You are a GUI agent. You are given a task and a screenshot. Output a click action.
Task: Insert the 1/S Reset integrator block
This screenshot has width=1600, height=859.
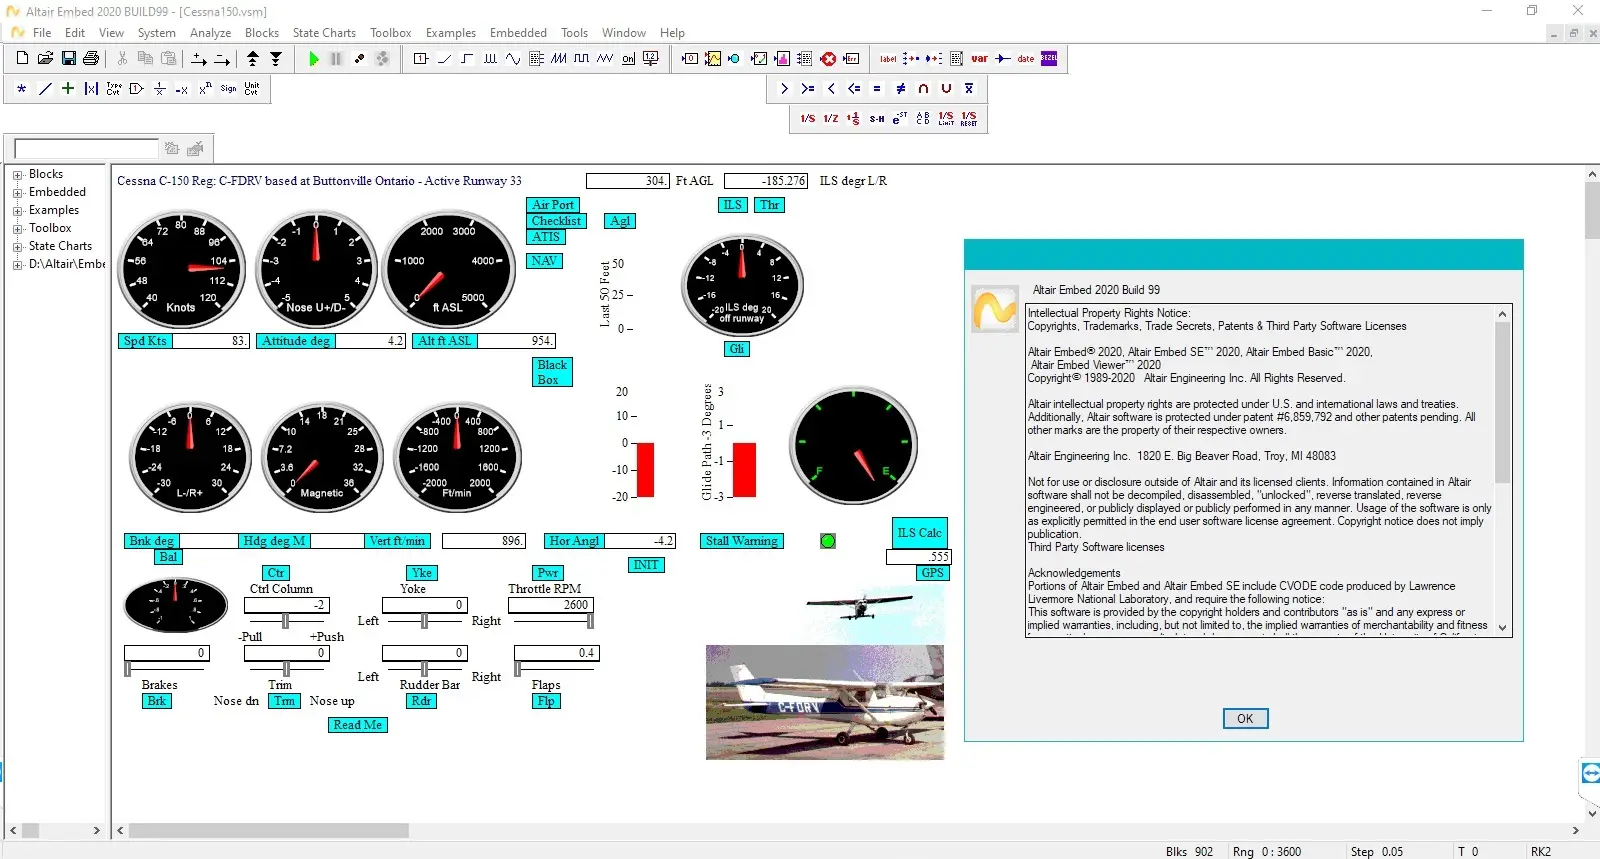pos(969,118)
